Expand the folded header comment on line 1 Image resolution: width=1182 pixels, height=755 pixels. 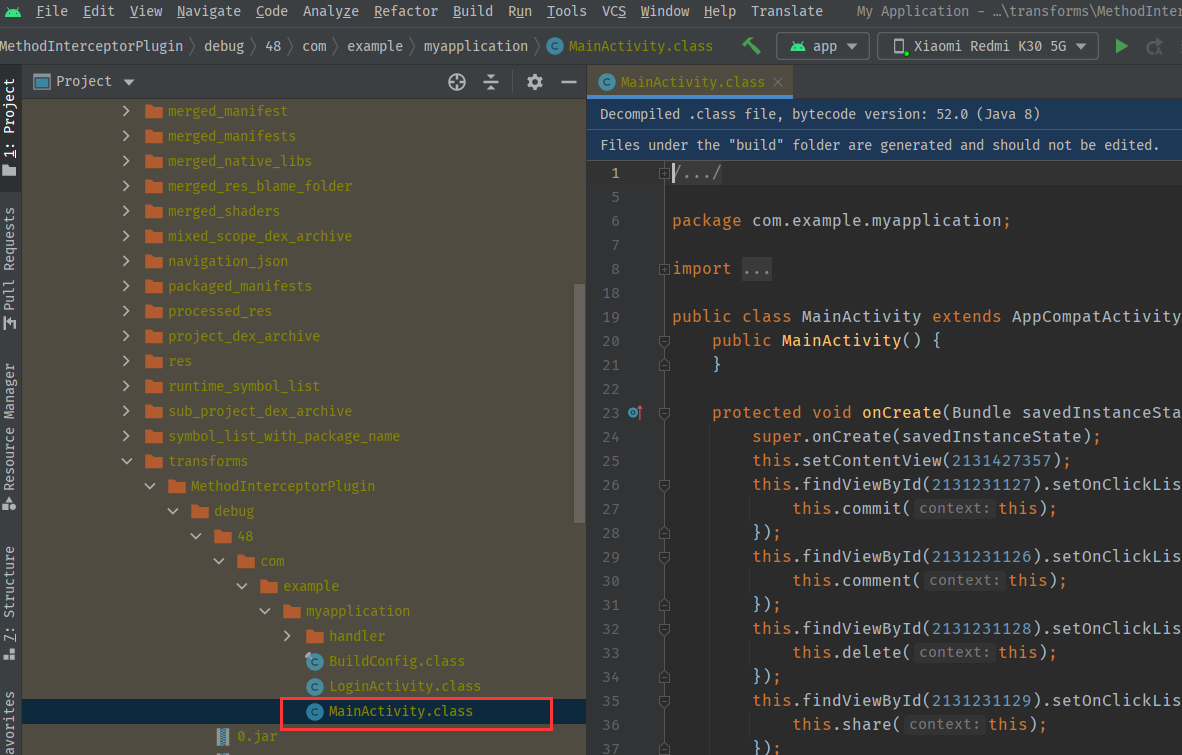pos(664,173)
